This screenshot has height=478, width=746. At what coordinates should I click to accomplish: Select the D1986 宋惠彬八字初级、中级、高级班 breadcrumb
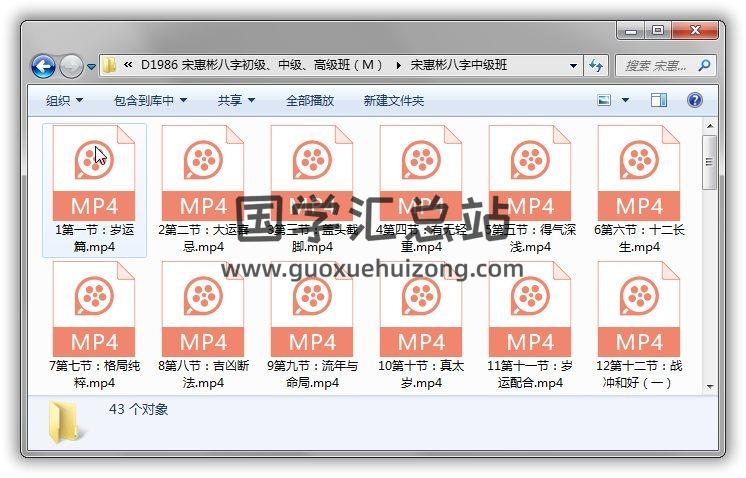262,65
